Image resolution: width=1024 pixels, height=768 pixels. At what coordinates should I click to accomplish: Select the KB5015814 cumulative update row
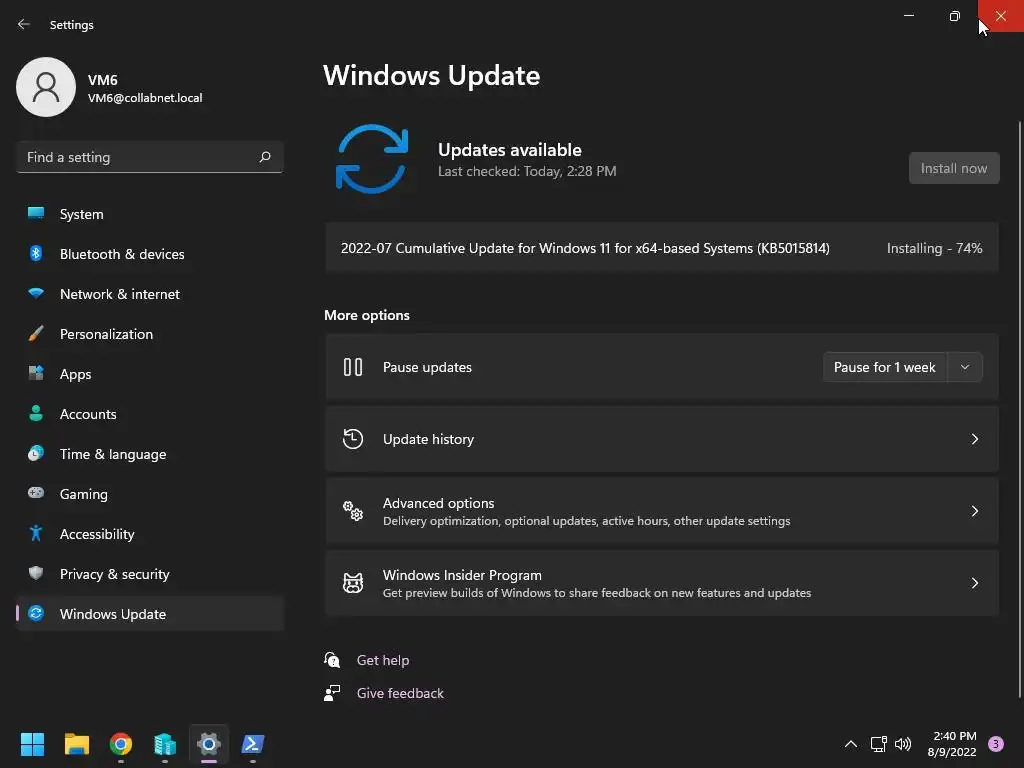[662, 248]
